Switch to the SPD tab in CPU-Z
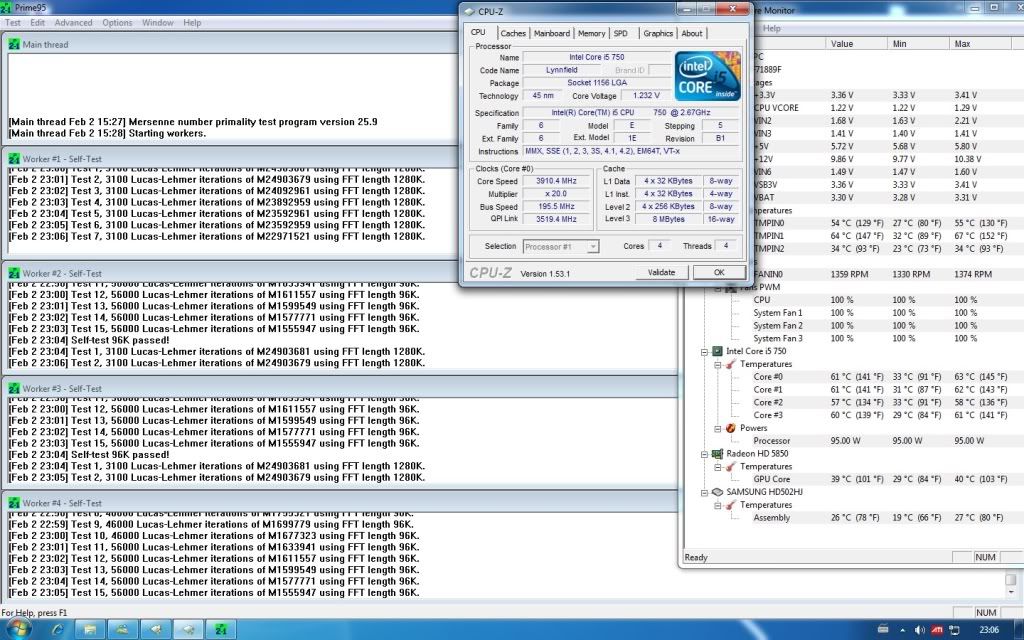This screenshot has width=1024, height=640. (621, 33)
